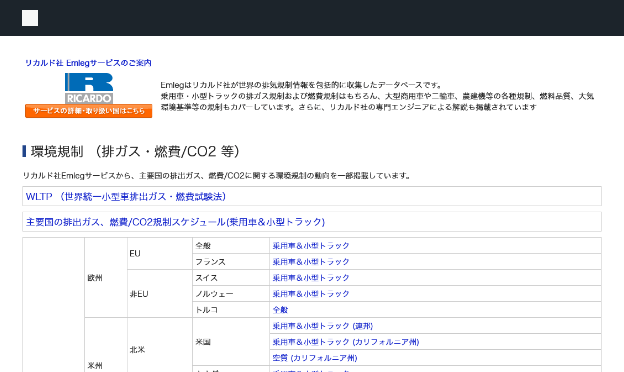Open 空質 (カリフォルニア州) link

click(x=315, y=358)
